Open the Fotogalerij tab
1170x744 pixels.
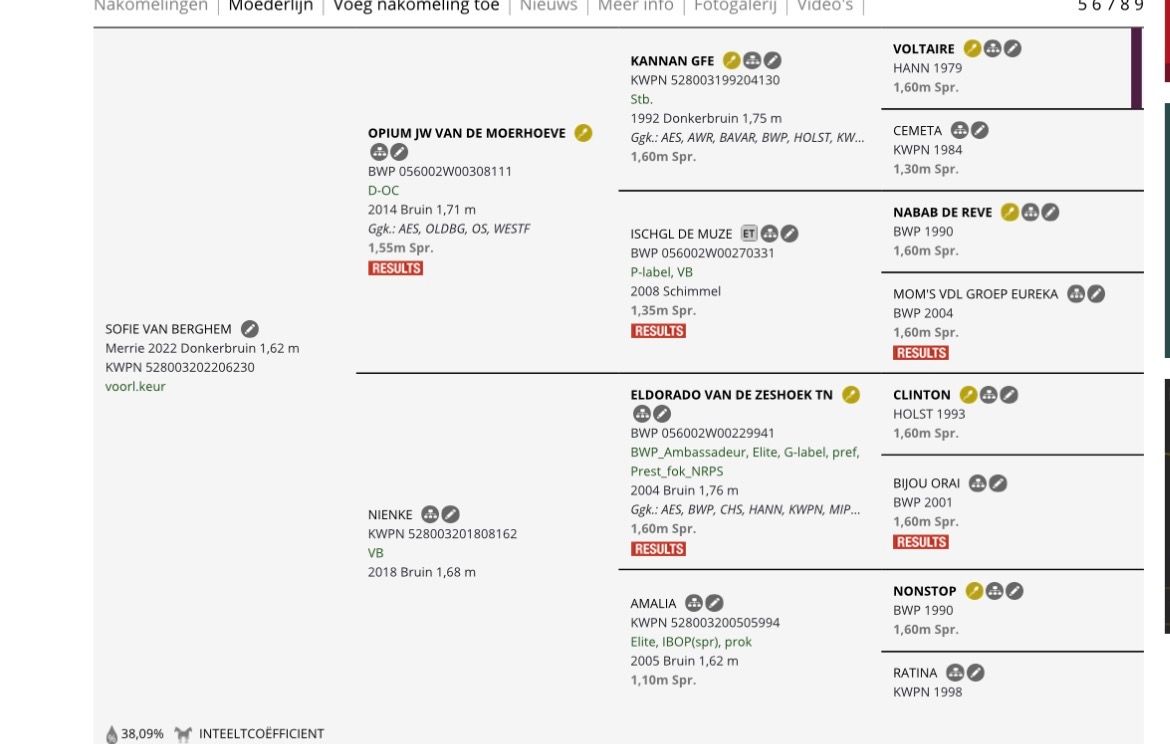(735, 6)
